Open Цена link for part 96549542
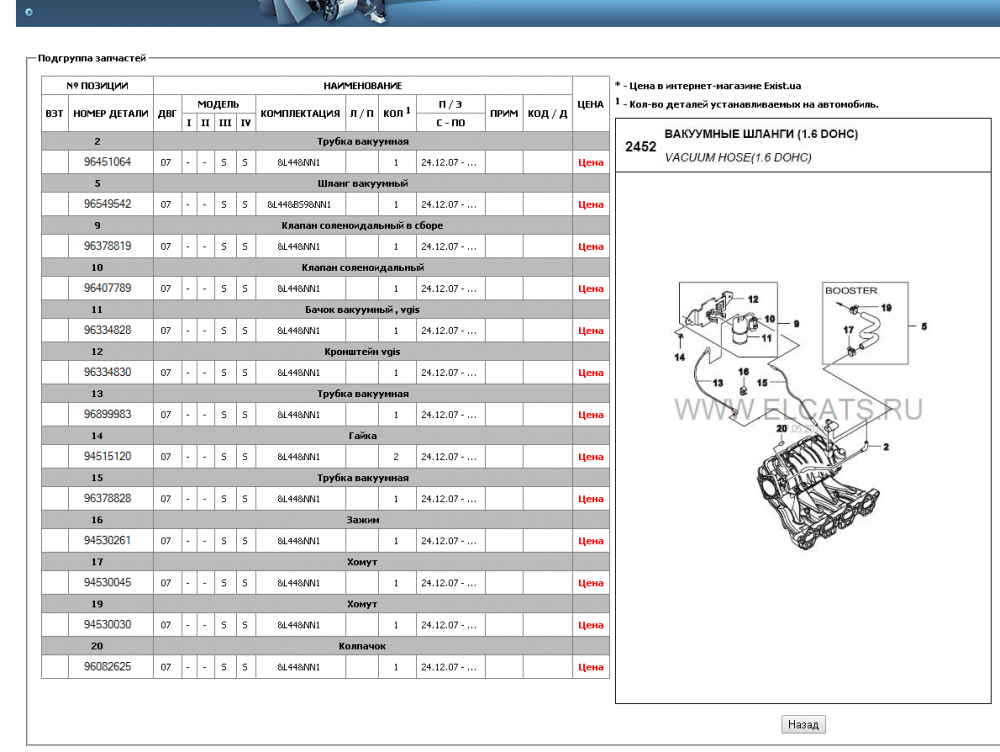The width and height of the screenshot is (1000, 752). point(591,205)
